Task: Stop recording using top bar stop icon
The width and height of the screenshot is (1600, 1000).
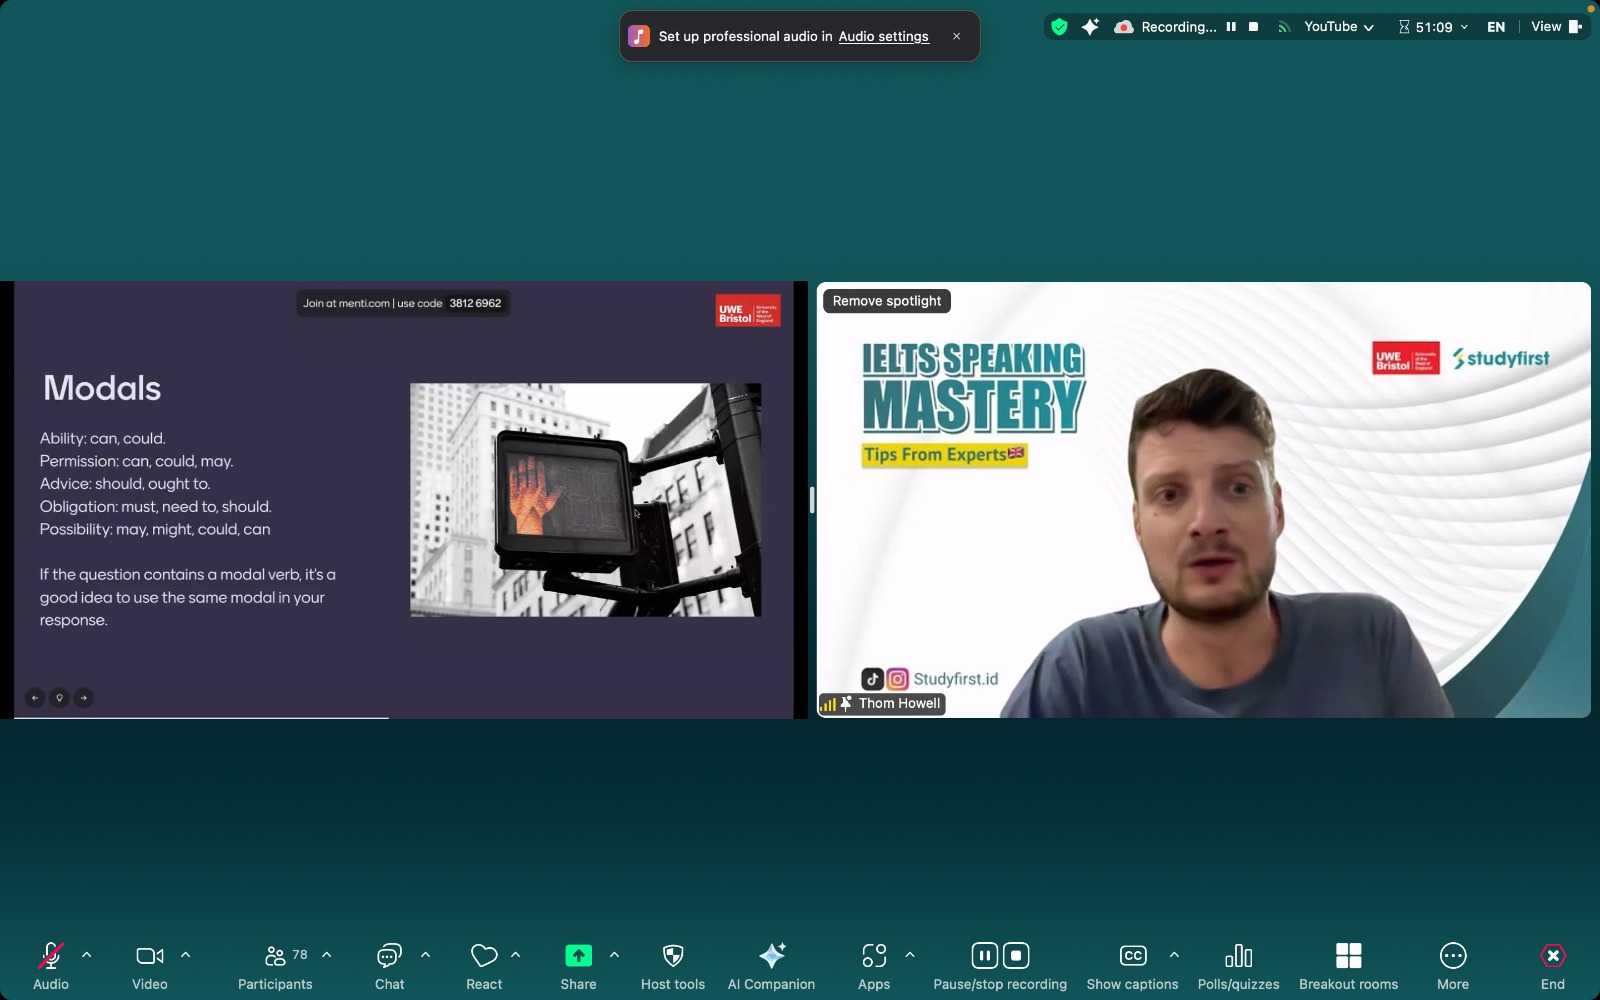Action: click(1253, 27)
